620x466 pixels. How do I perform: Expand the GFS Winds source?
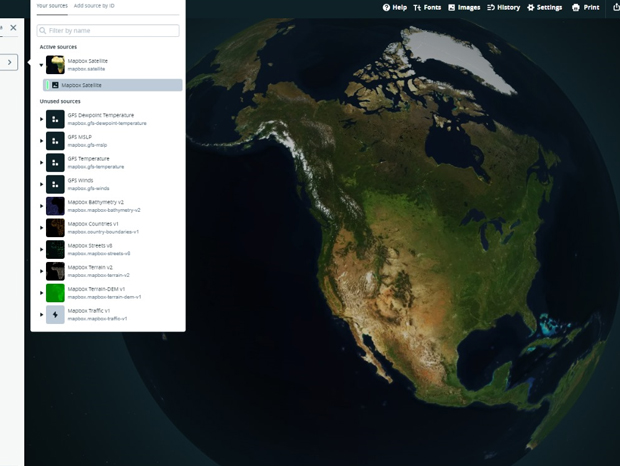point(41,184)
